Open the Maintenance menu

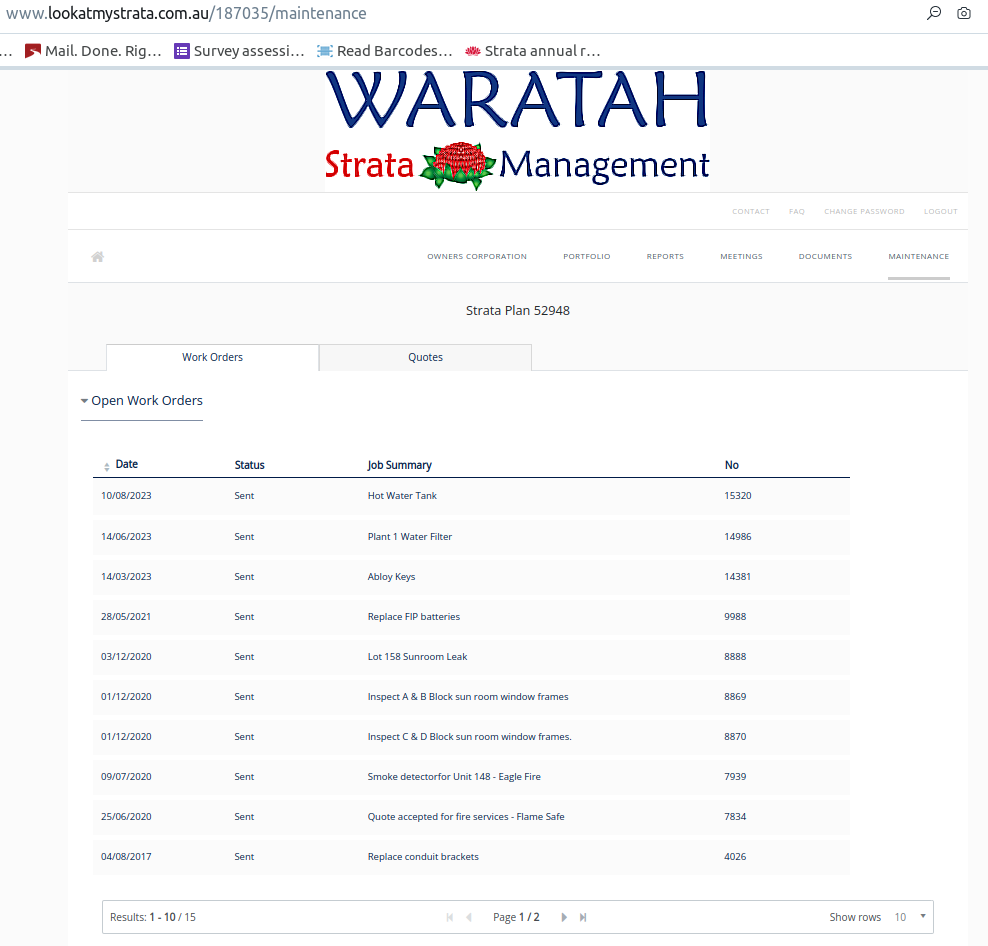919,257
